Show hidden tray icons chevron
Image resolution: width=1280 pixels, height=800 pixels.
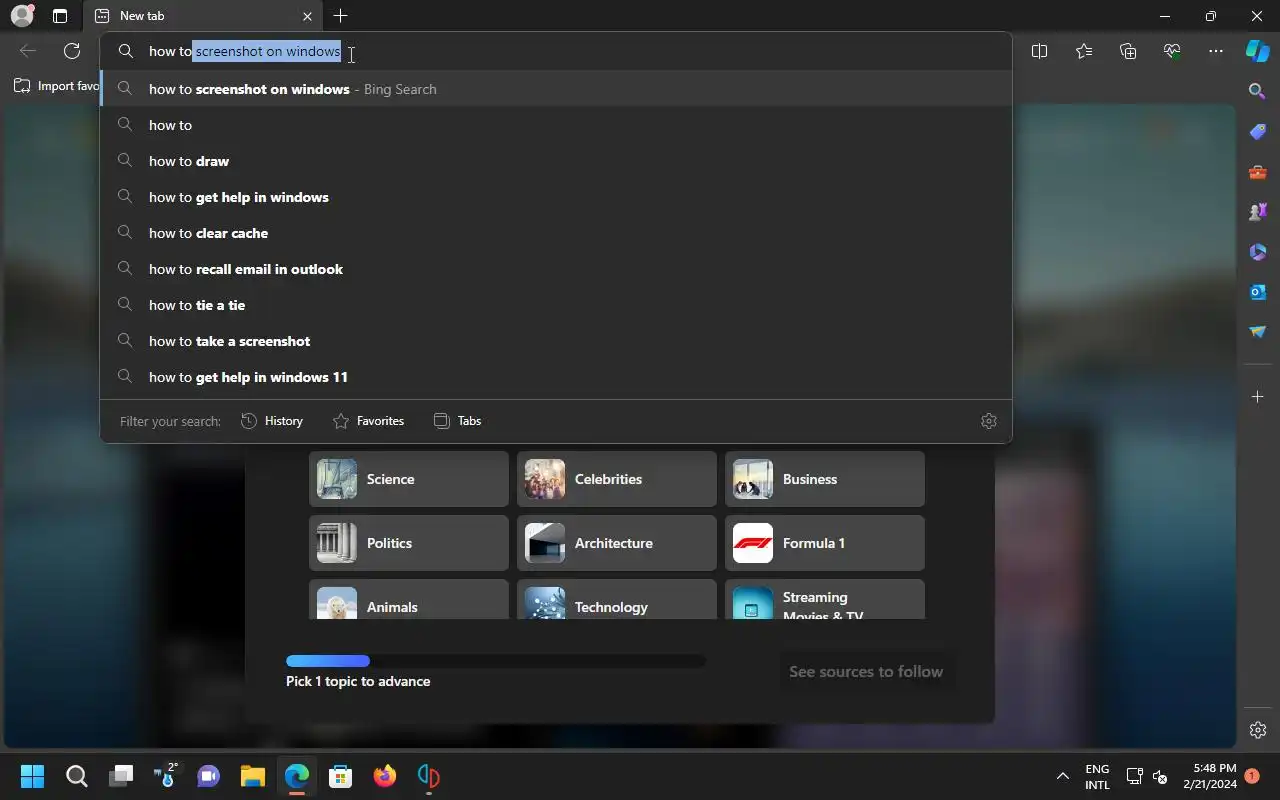pyautogui.click(x=1063, y=776)
